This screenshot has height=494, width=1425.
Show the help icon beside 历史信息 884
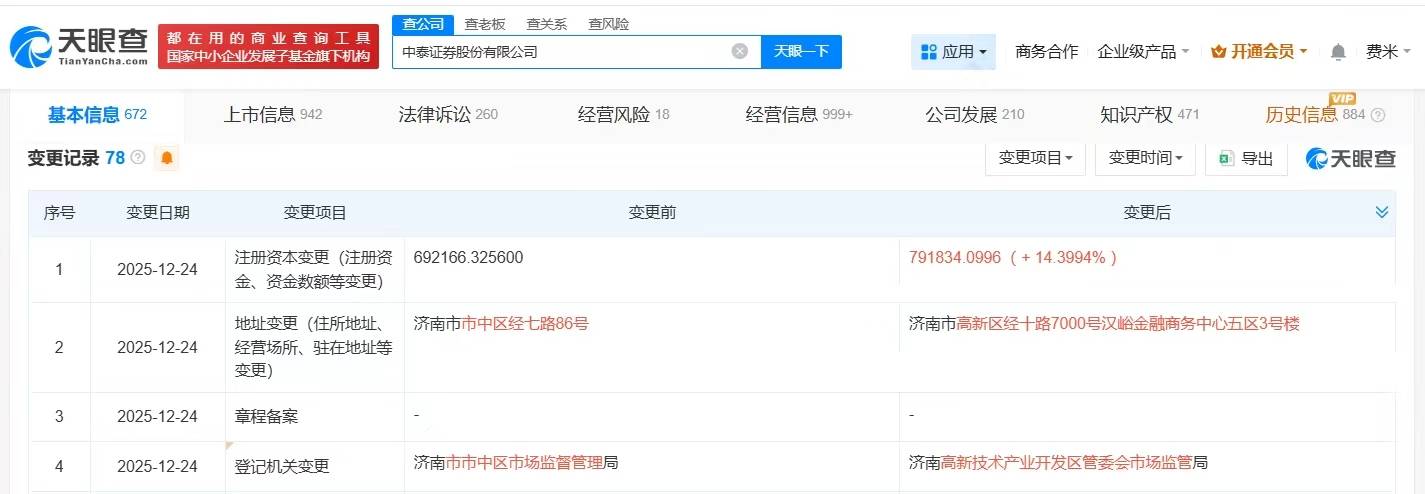(1378, 115)
